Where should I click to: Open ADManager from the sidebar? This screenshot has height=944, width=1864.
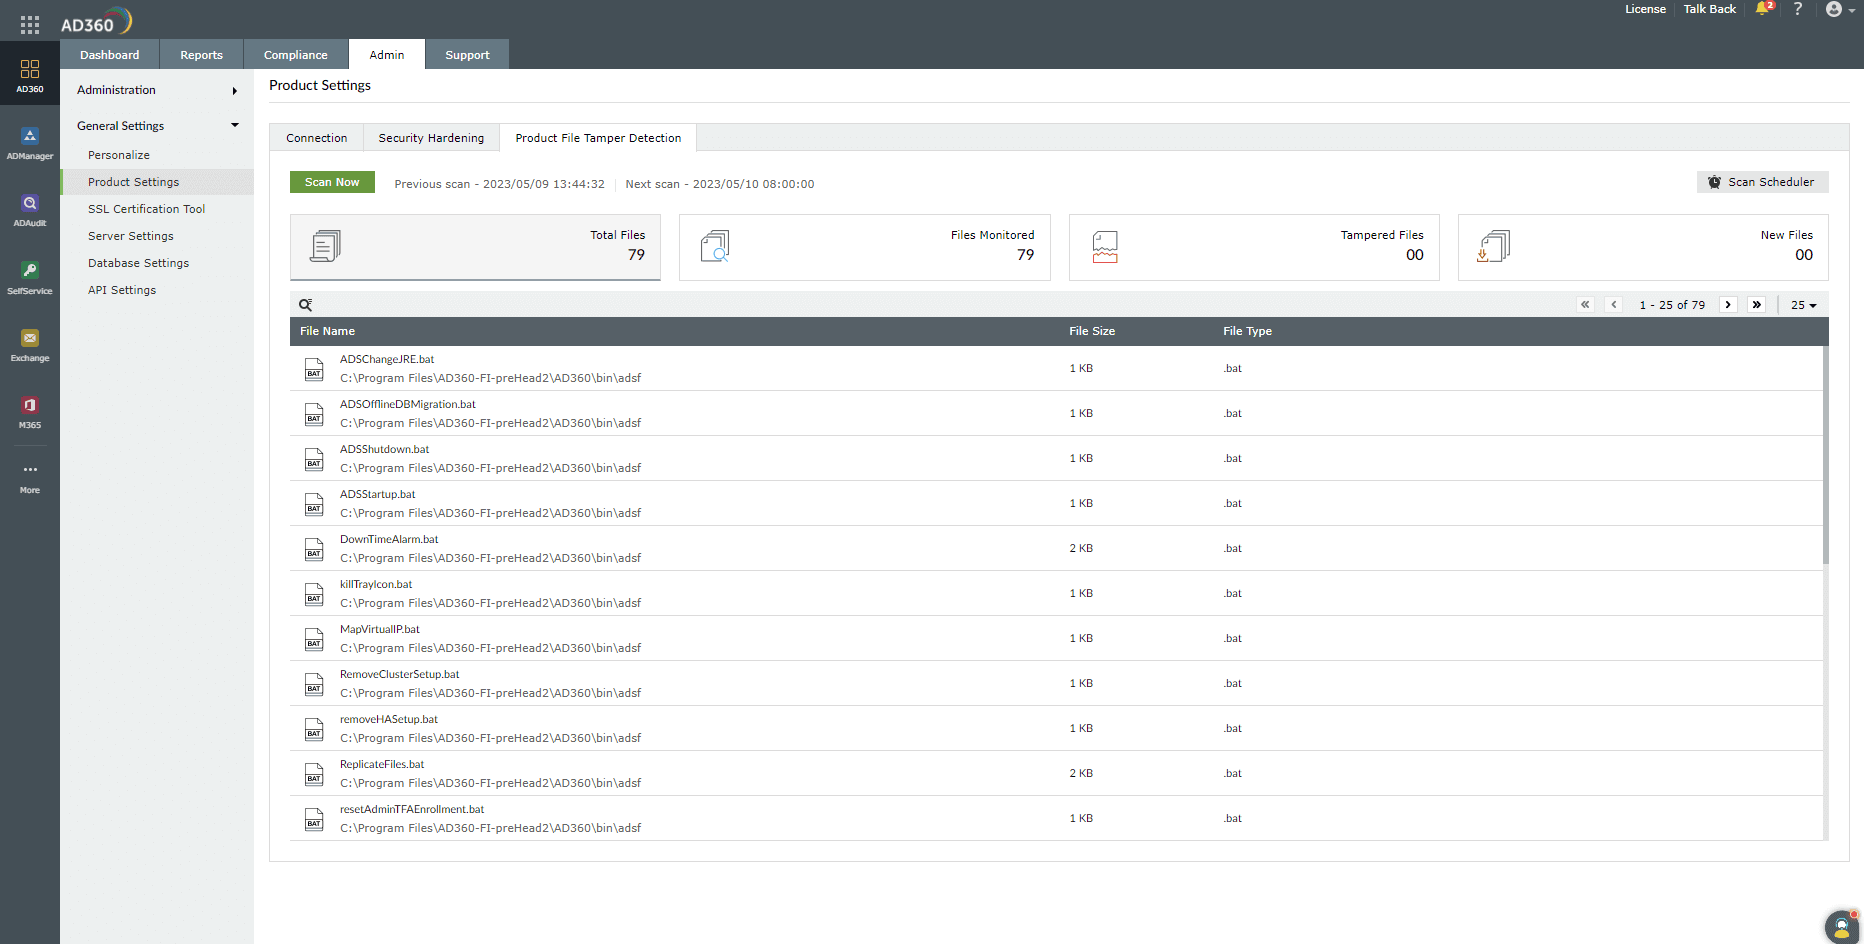(x=30, y=143)
